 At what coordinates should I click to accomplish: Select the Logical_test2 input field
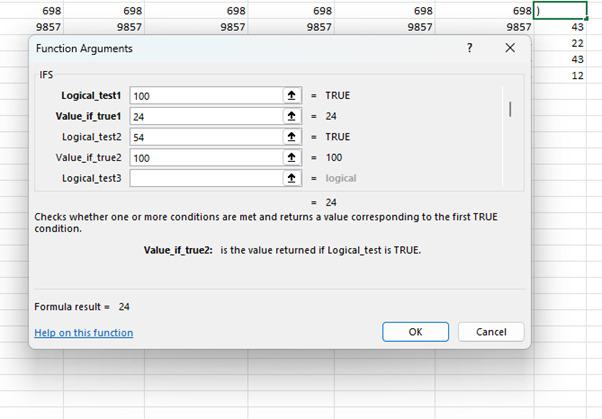[206, 137]
